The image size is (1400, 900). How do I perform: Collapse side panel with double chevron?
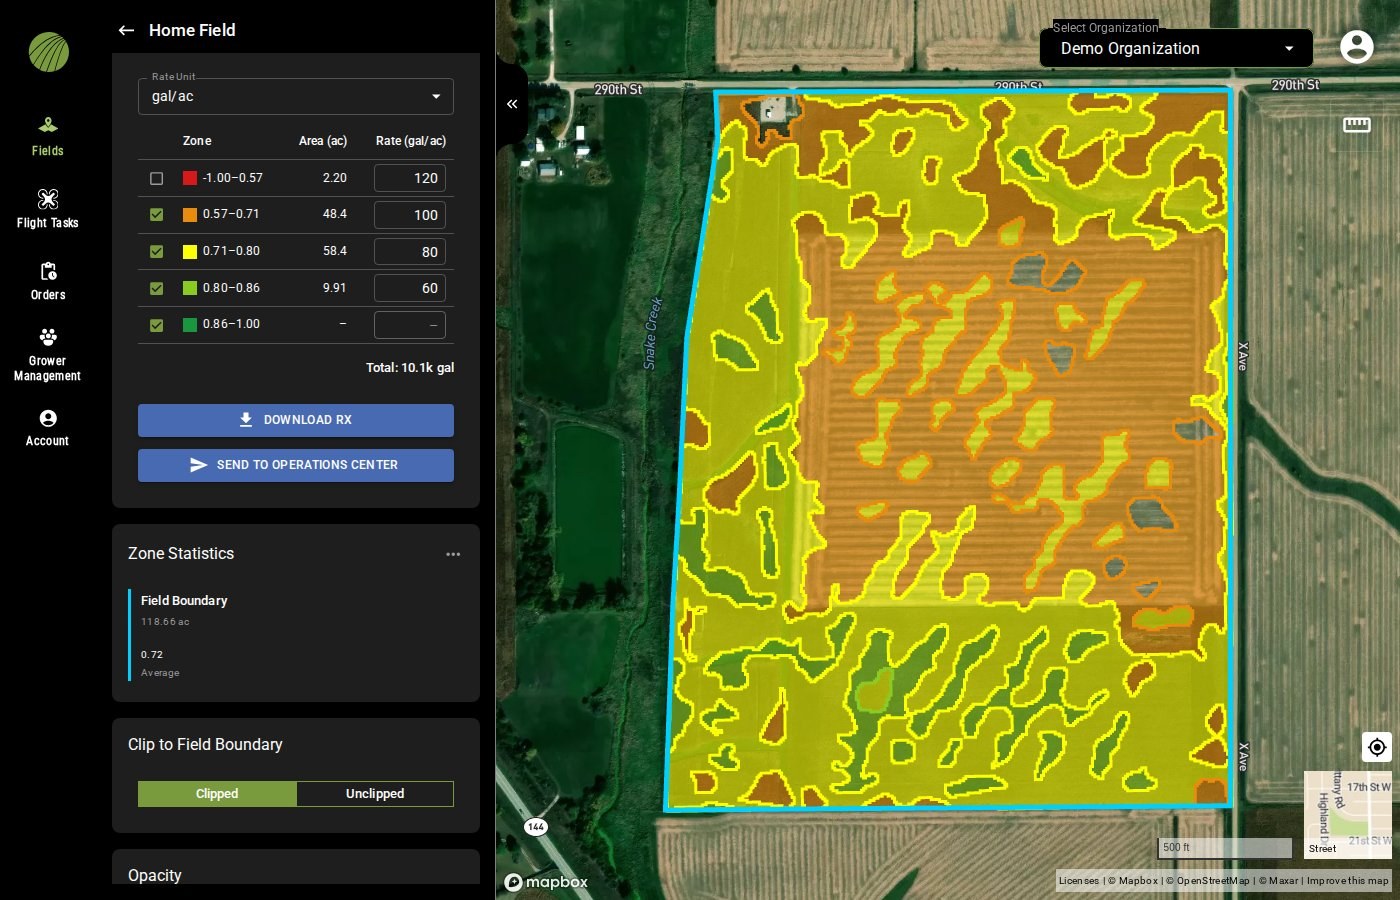tap(512, 104)
